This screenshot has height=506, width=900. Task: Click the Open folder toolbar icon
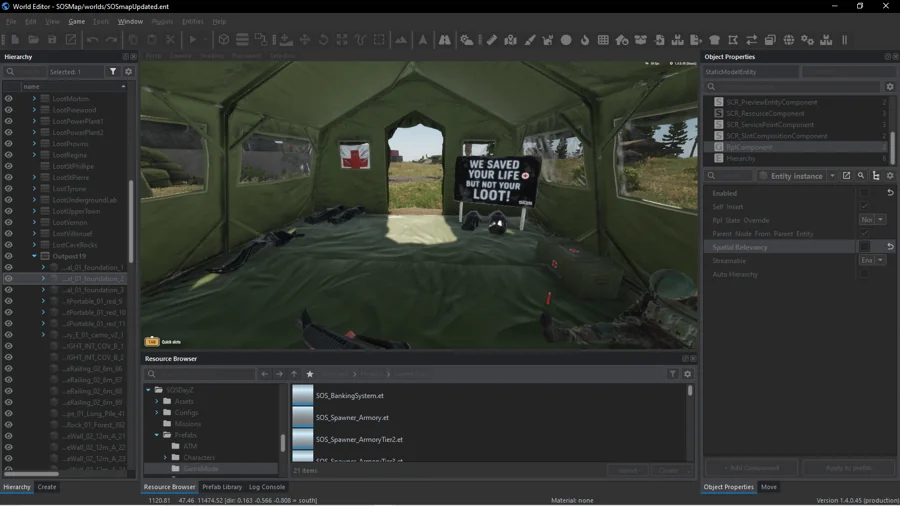[x=33, y=40]
